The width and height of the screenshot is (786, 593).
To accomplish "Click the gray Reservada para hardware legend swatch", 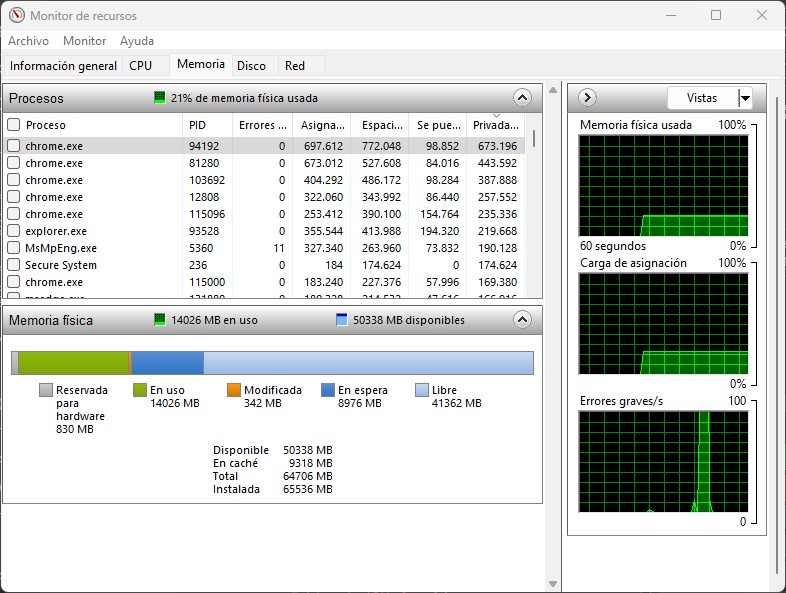I will tap(46, 390).
